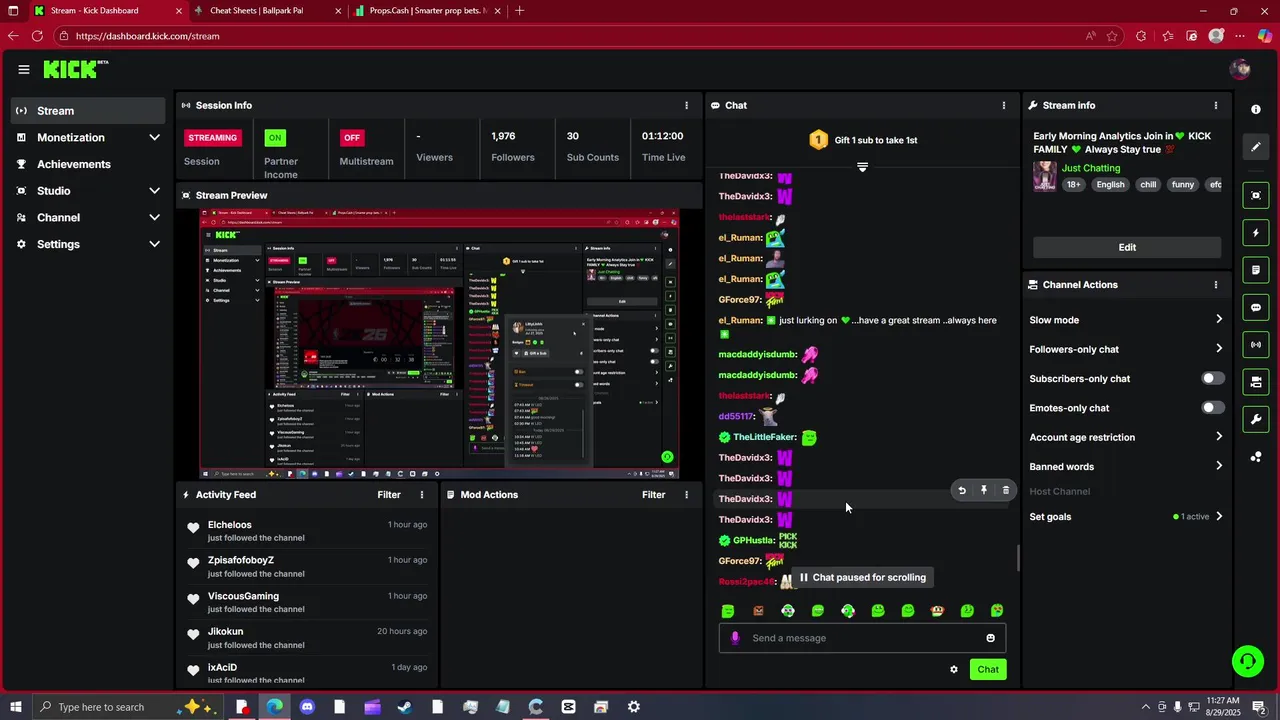1280x720 pixels.
Task: Open the emoji picker in message box
Action: [x=991, y=638]
